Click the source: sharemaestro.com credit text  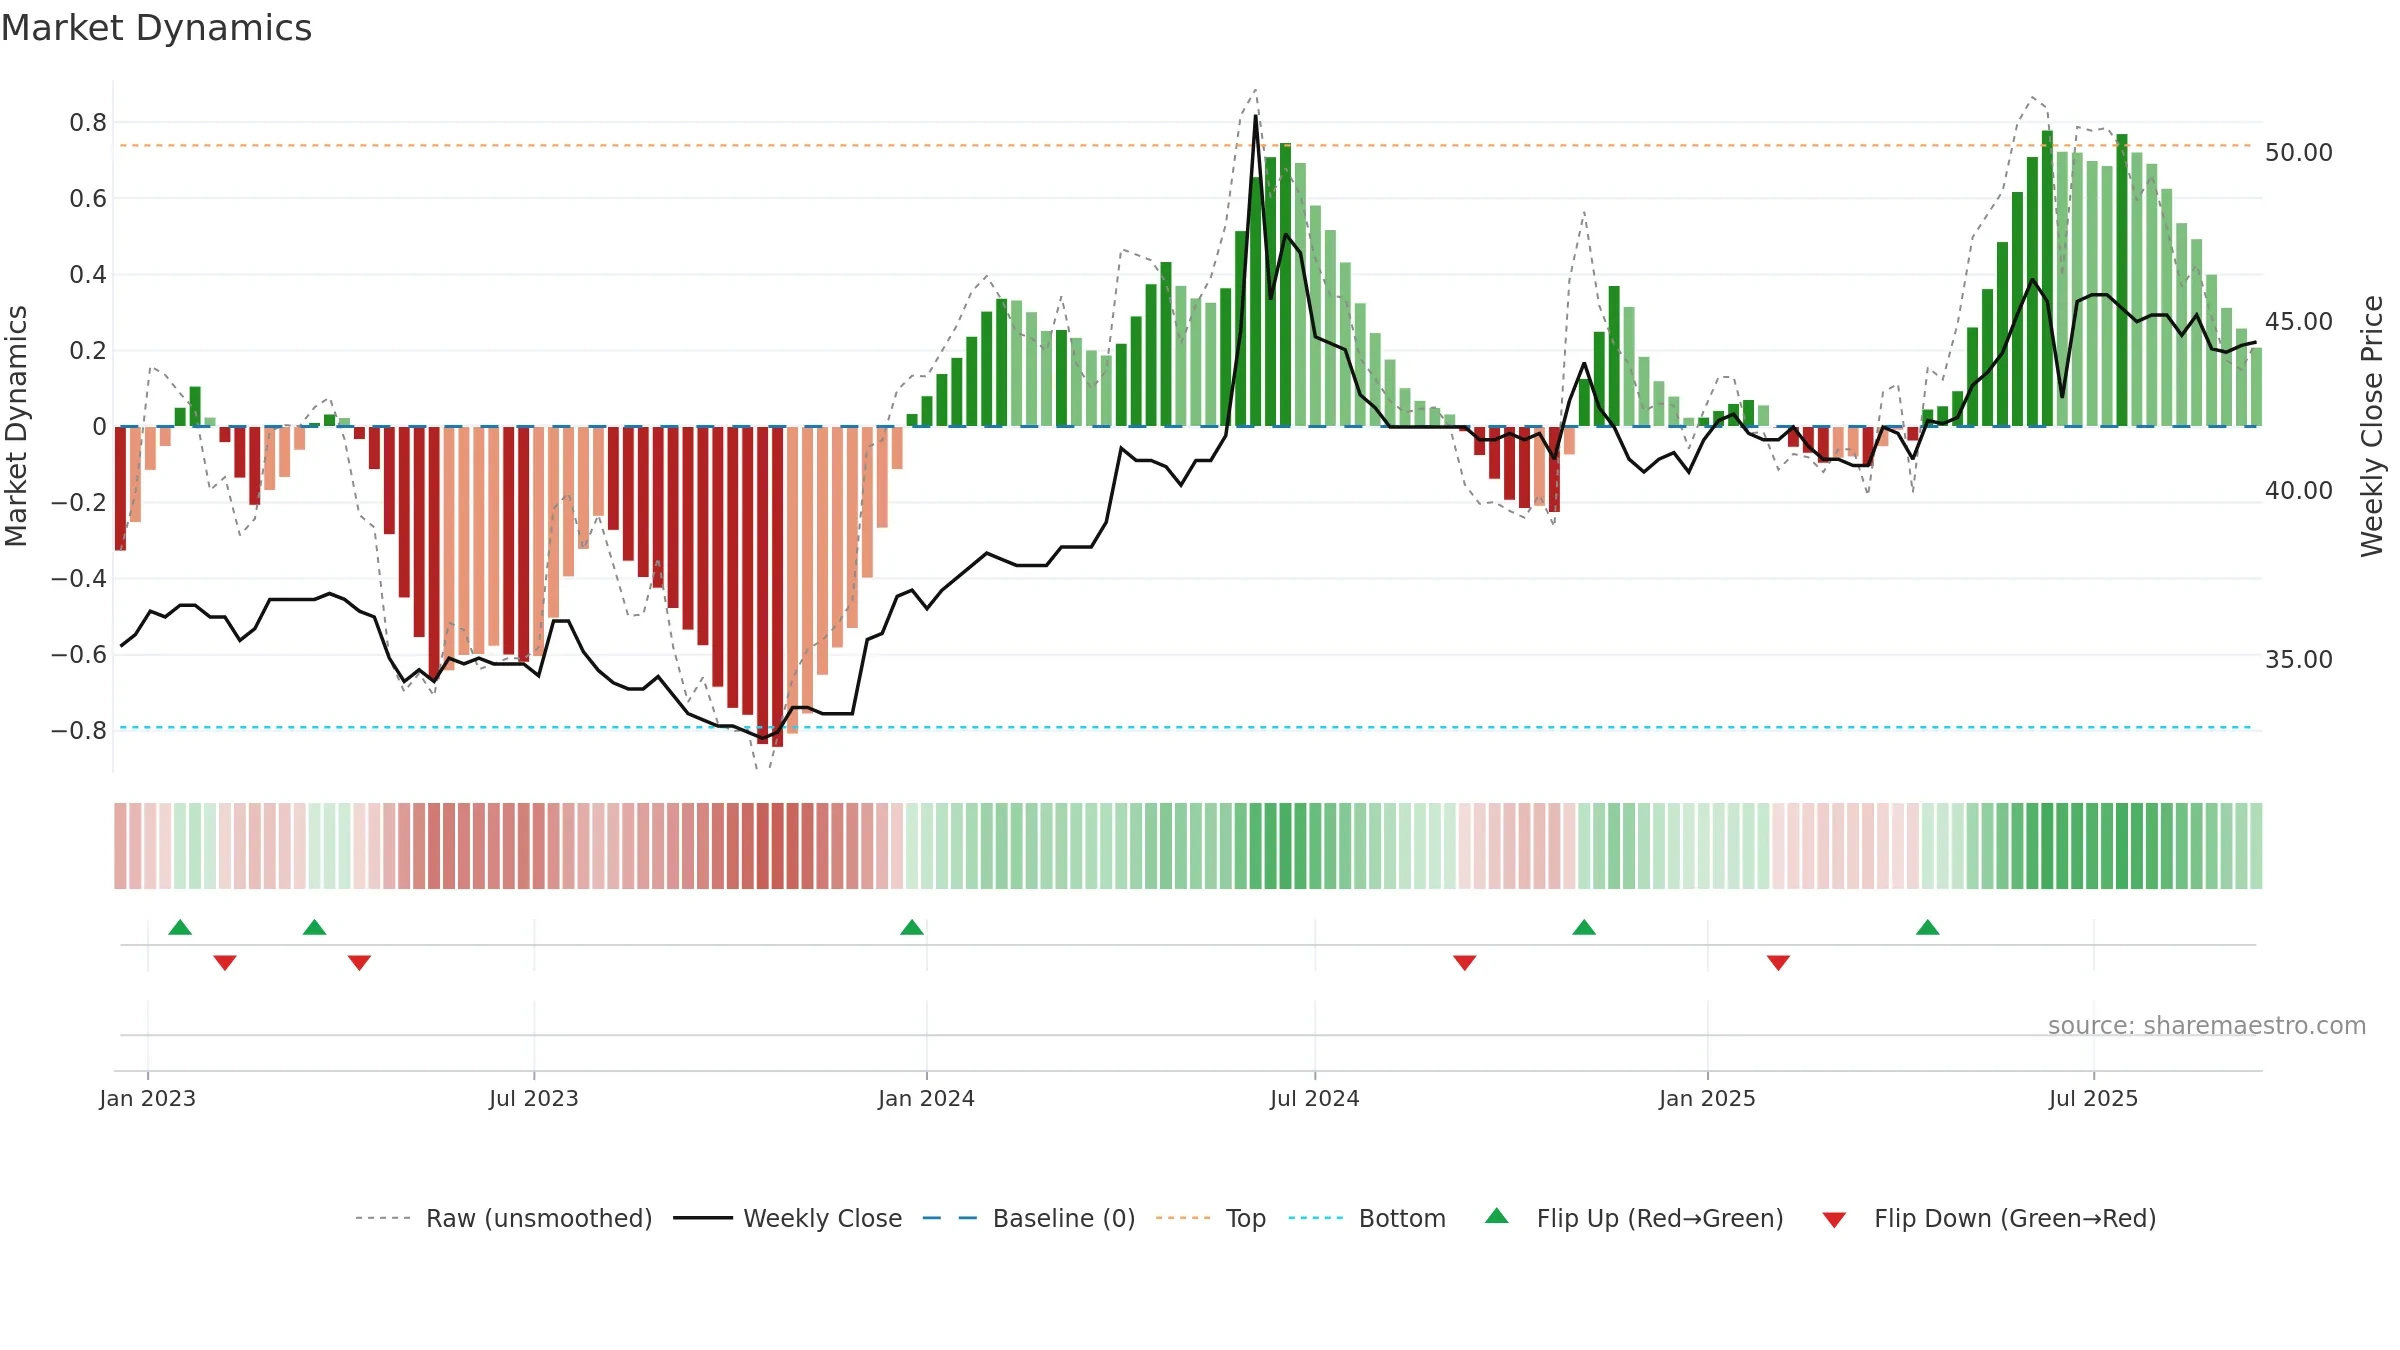coord(2207,1025)
